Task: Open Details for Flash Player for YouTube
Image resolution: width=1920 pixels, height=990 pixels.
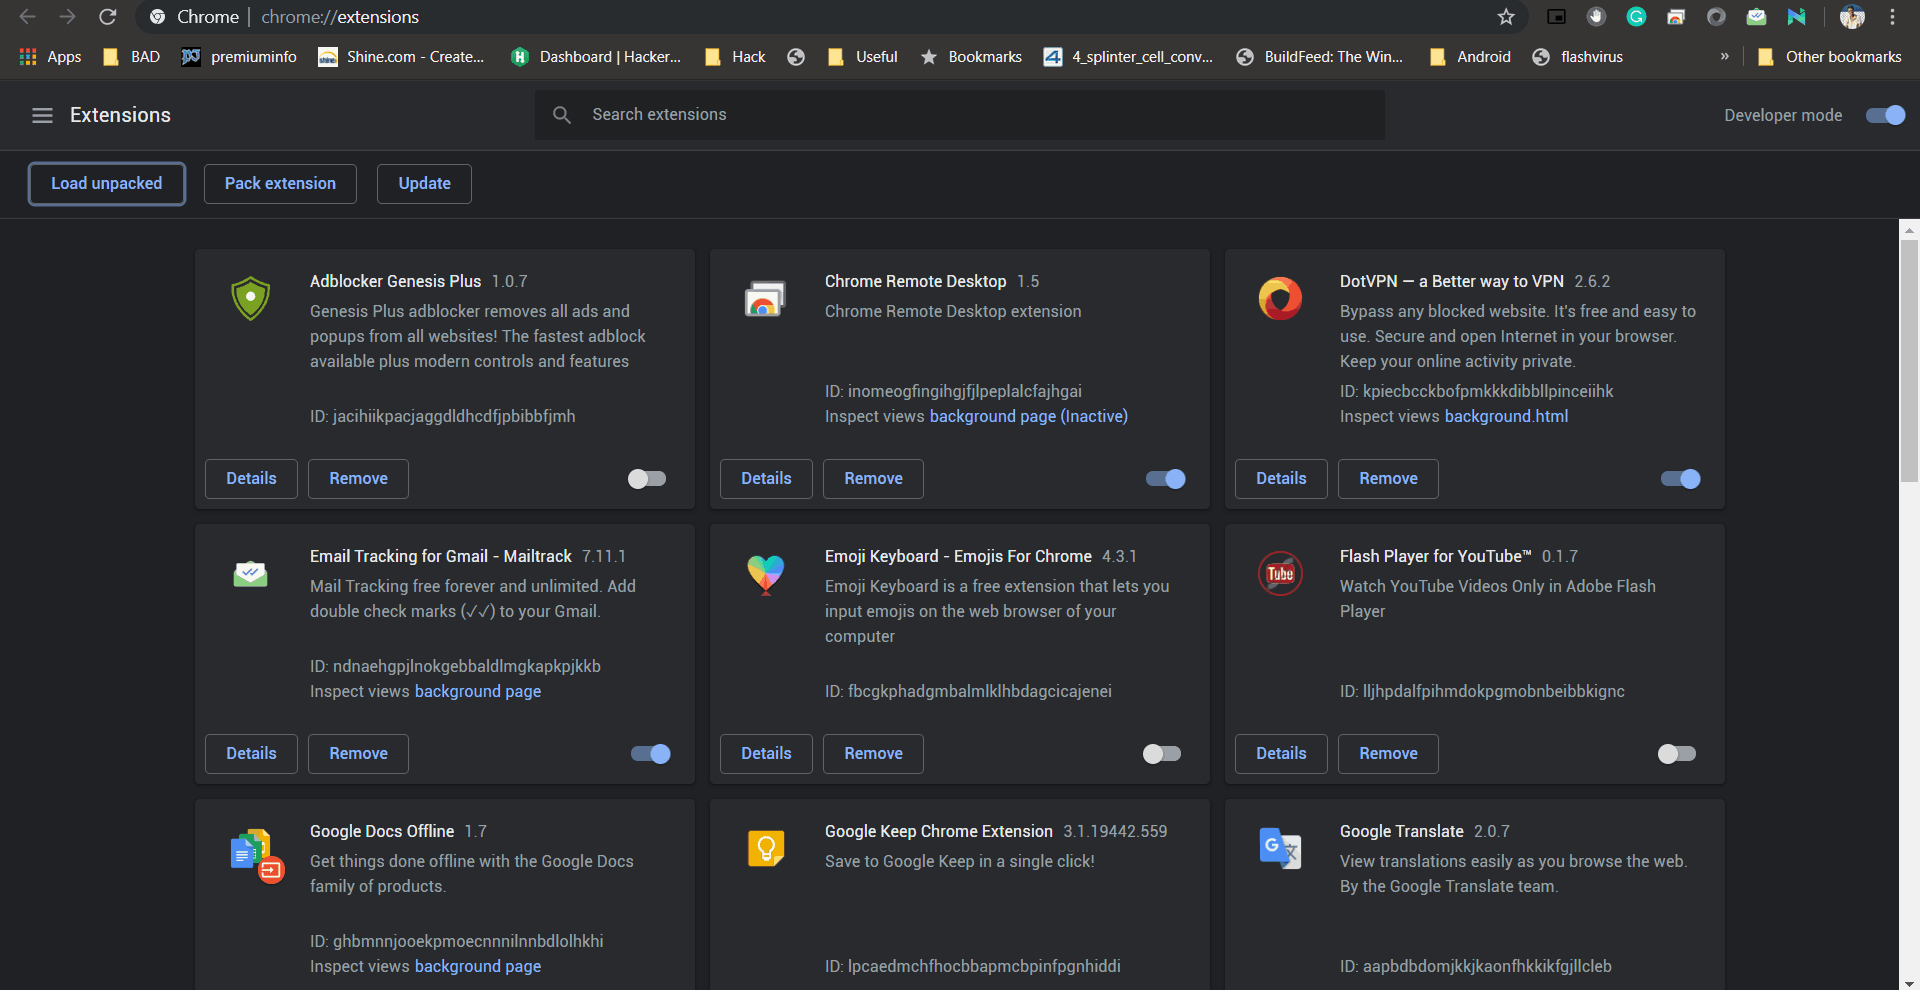Action: point(1281,754)
